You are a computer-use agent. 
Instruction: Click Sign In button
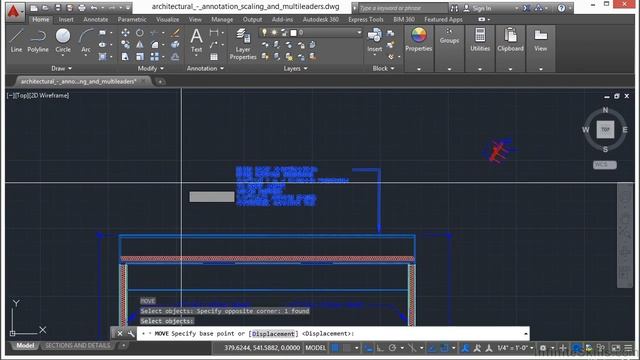(x=478, y=8)
